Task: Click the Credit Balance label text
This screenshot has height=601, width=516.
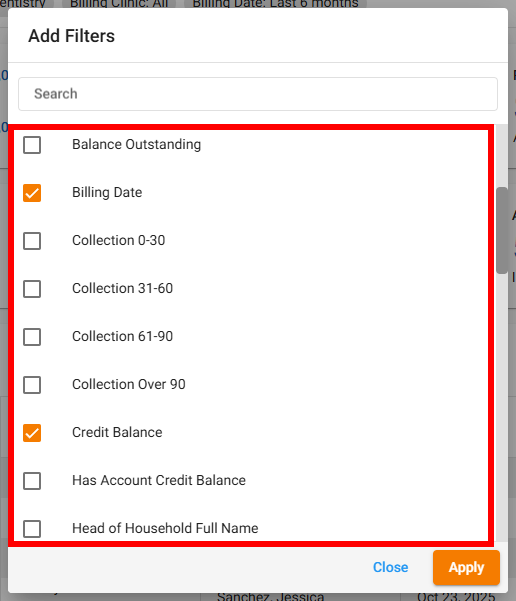Action: [x=117, y=432]
